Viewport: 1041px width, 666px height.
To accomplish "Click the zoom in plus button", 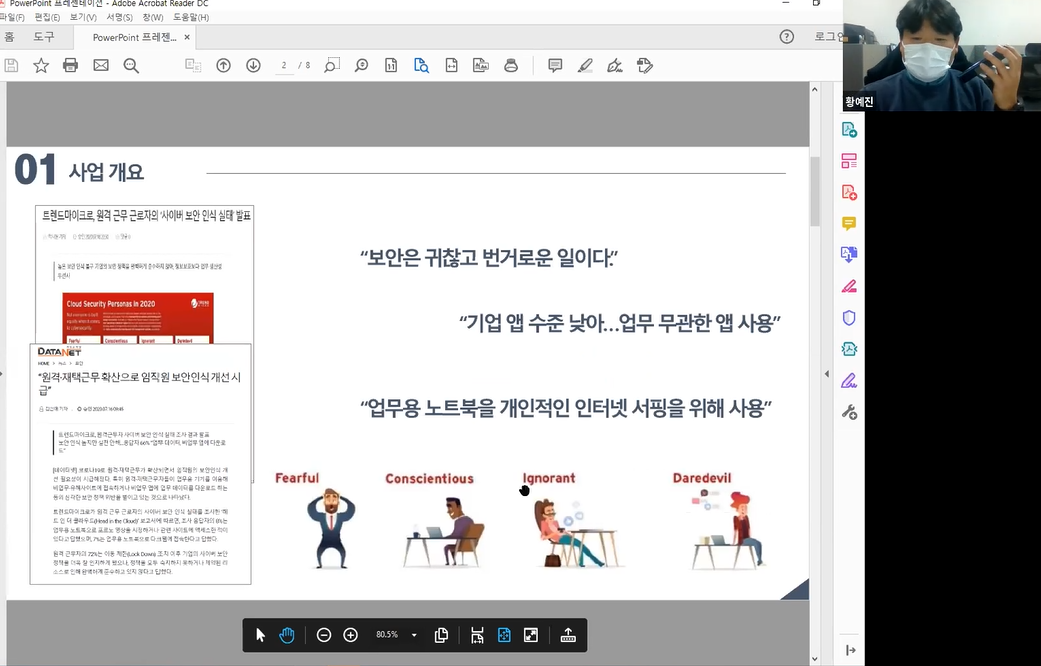I will (x=351, y=635).
